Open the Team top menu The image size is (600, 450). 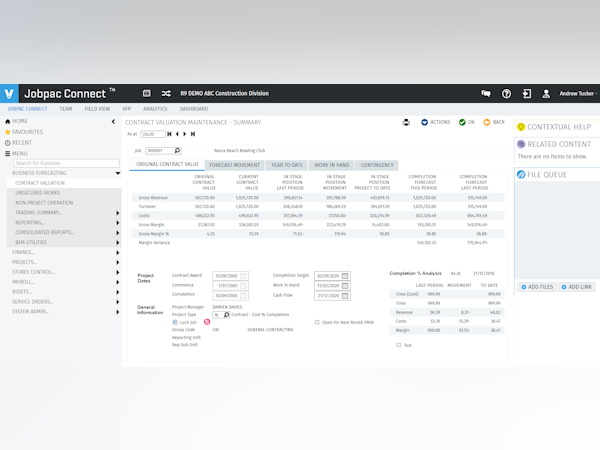[65, 109]
